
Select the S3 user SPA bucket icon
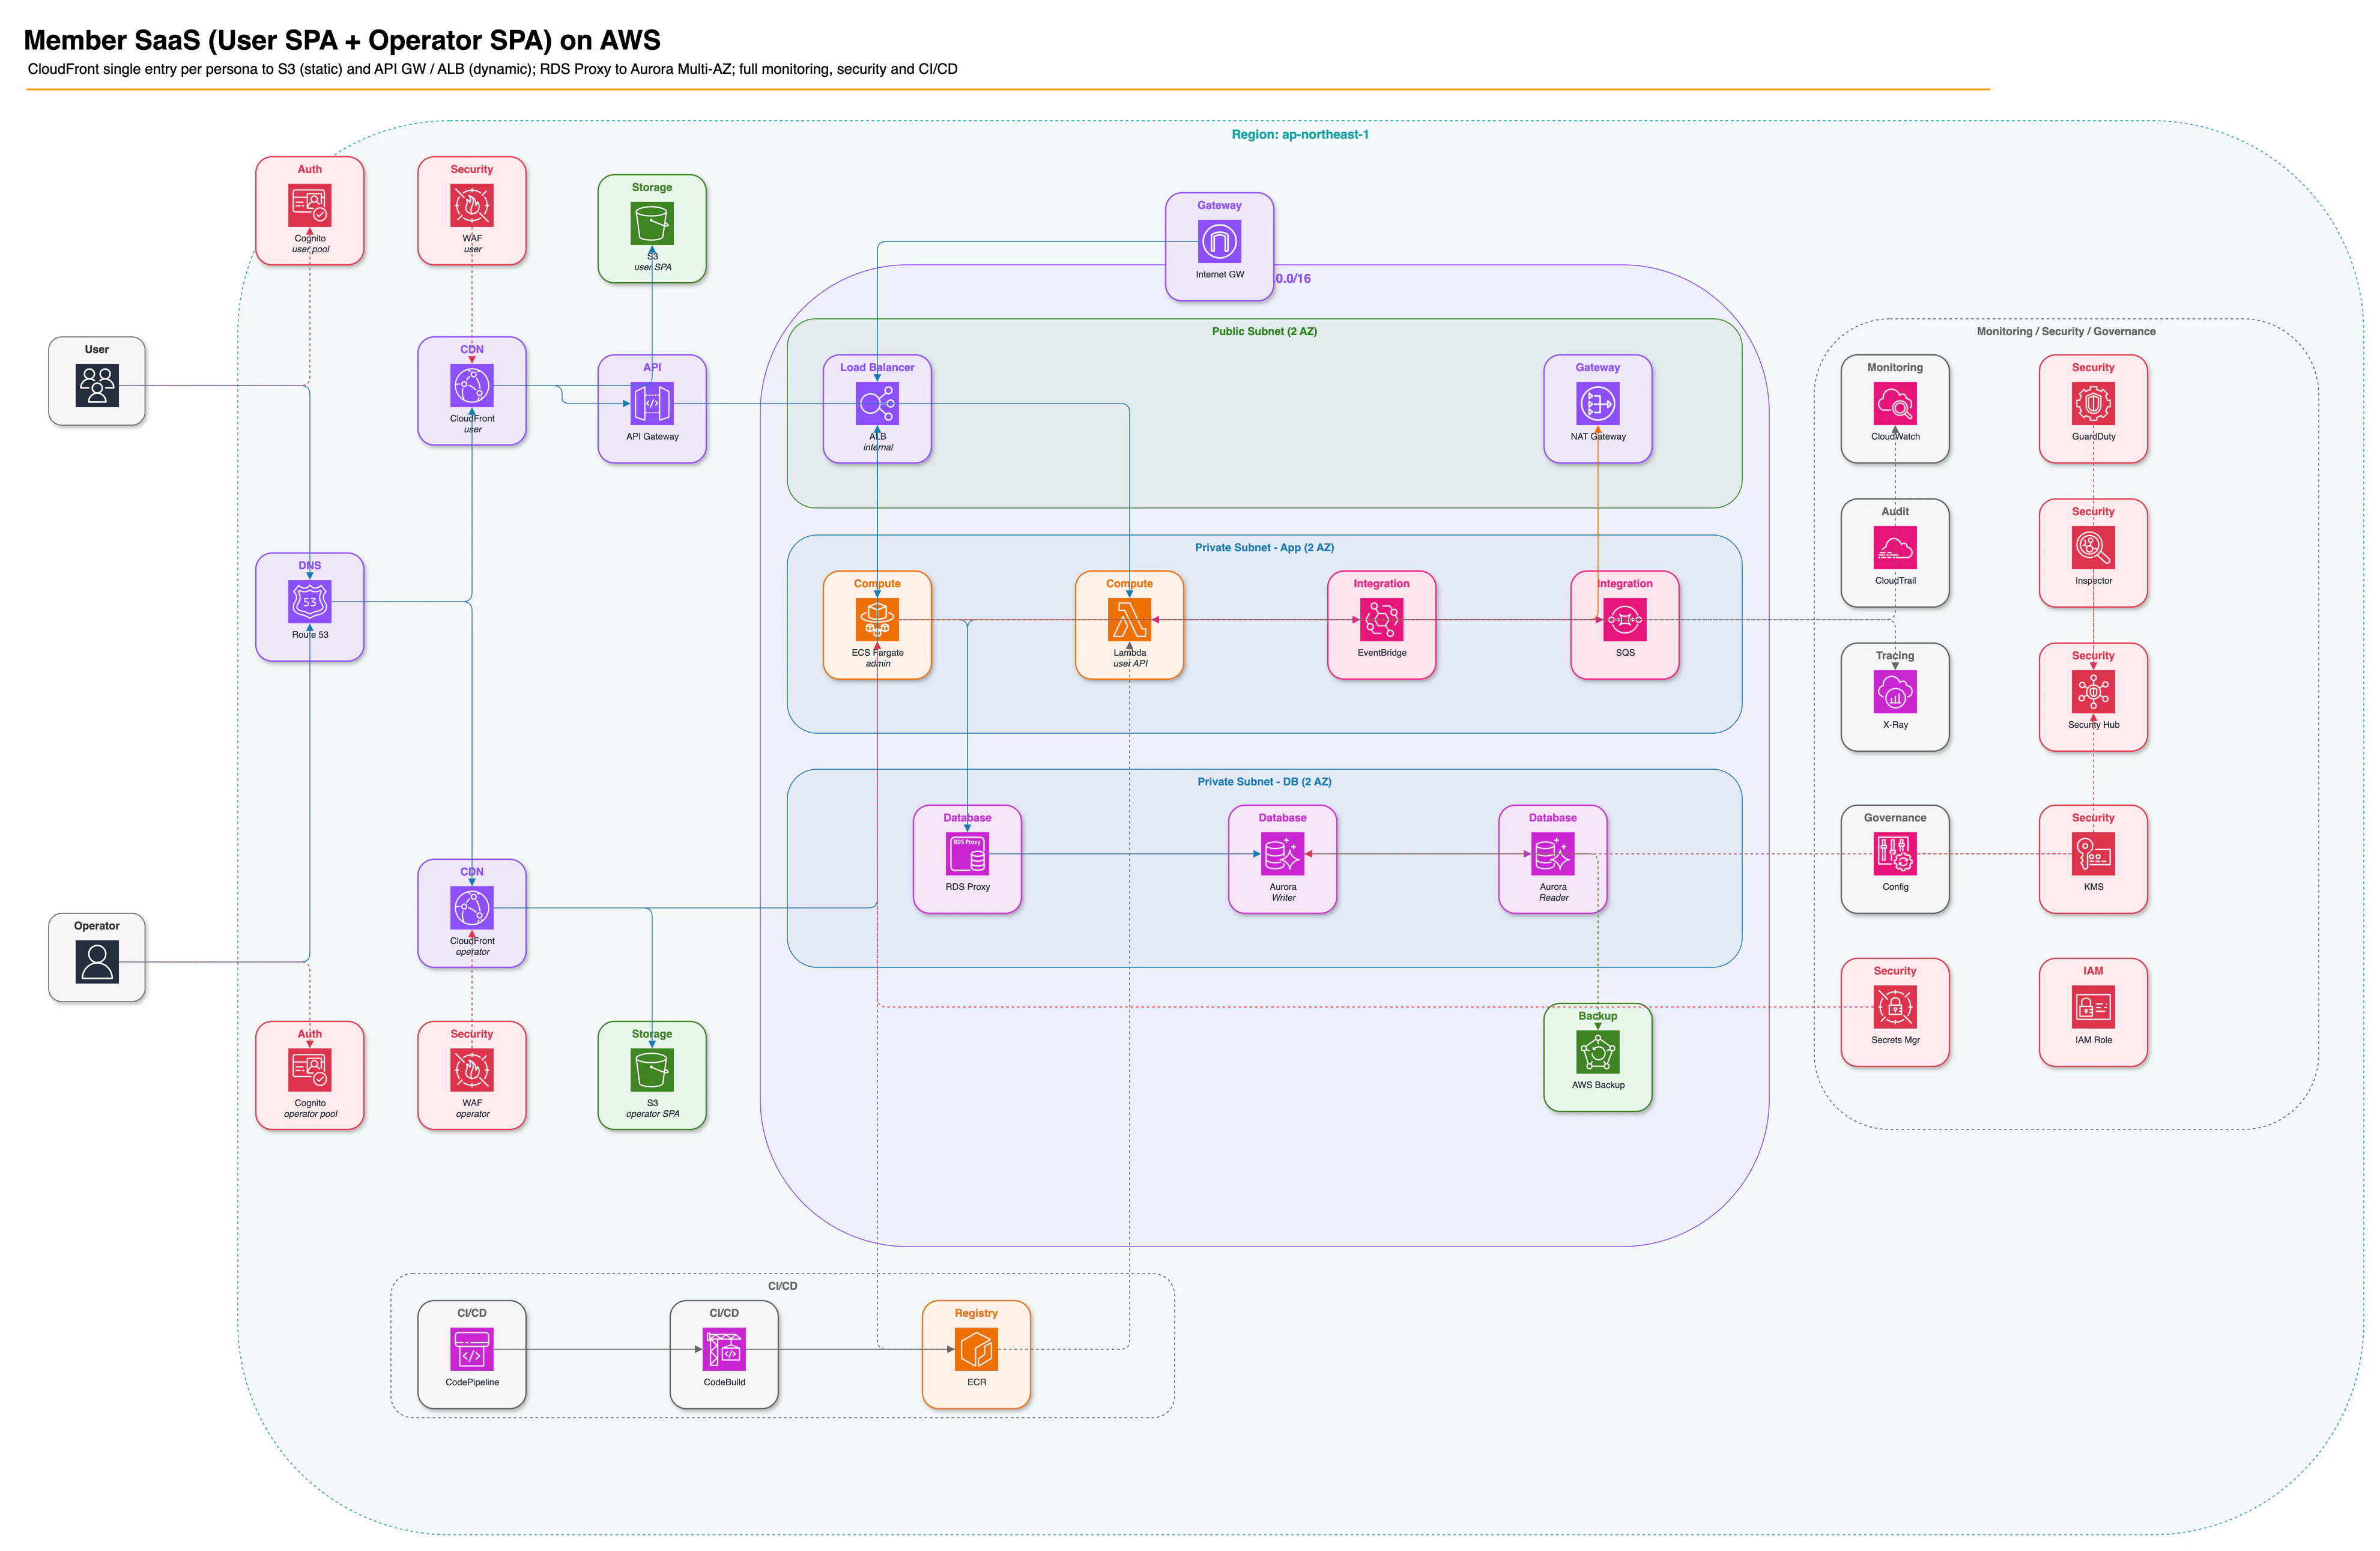652,223
